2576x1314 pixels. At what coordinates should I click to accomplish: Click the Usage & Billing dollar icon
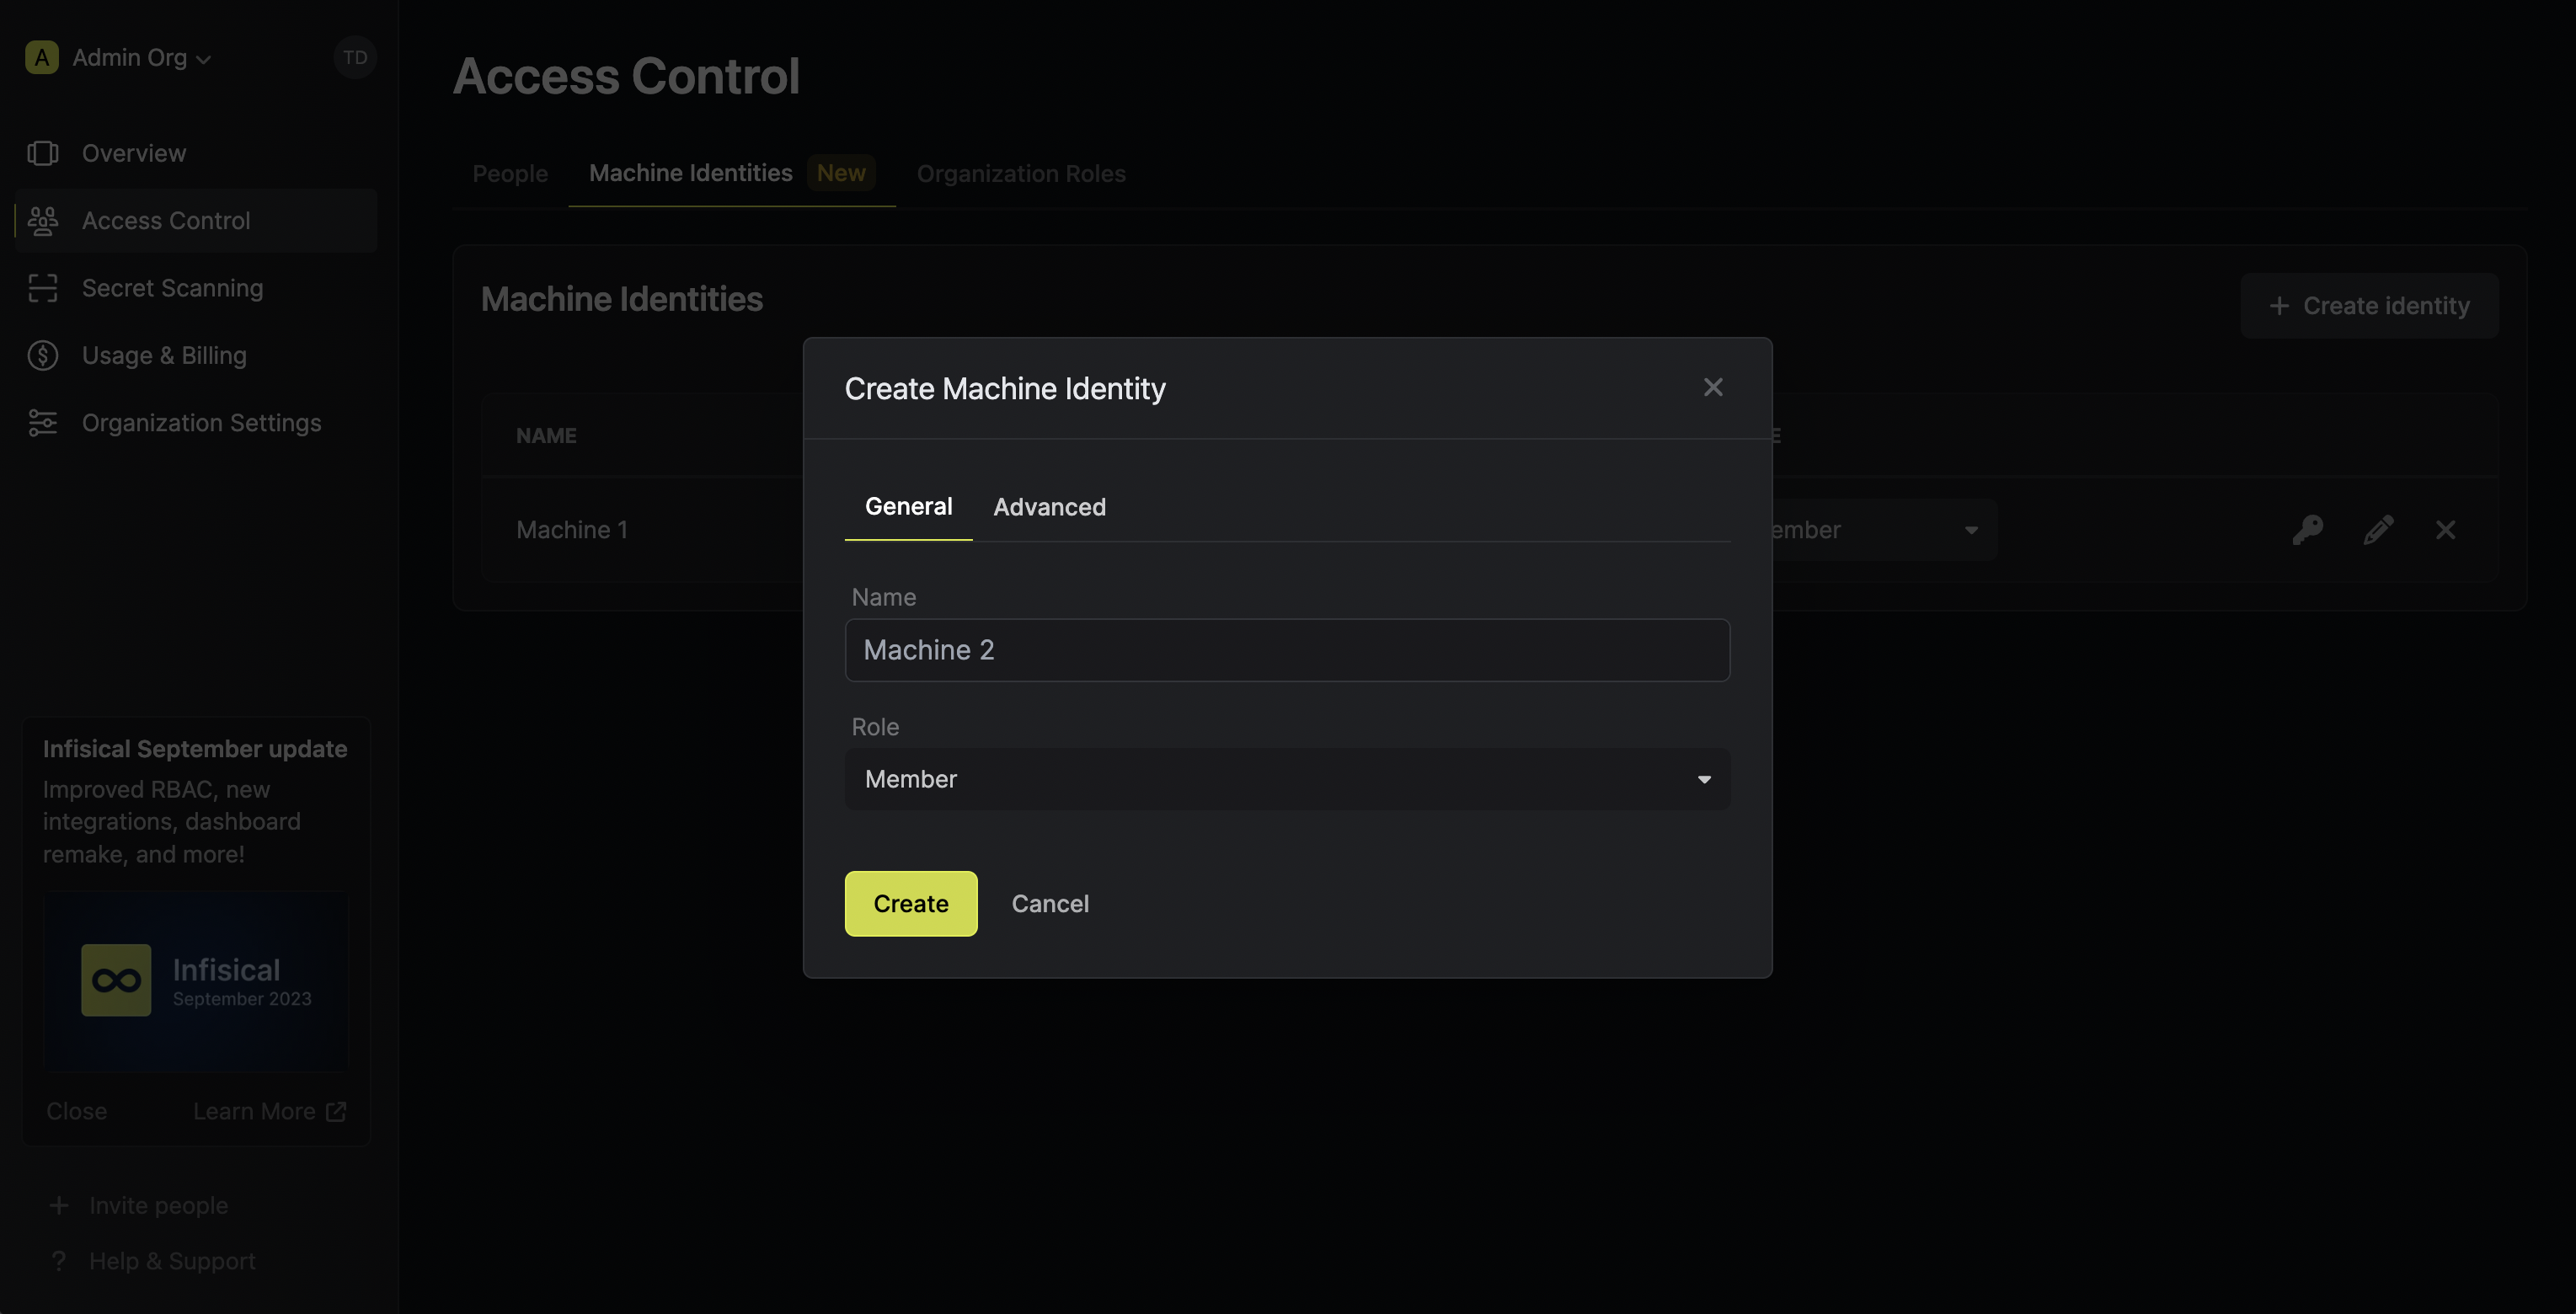pyautogui.click(x=43, y=356)
